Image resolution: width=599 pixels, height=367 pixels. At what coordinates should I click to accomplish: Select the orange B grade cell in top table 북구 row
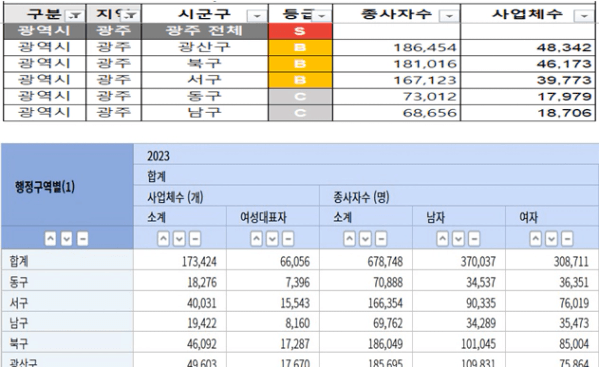300,64
